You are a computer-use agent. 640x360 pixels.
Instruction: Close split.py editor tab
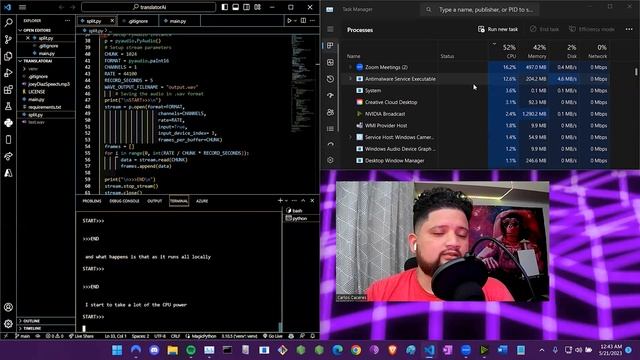click(x=112, y=20)
